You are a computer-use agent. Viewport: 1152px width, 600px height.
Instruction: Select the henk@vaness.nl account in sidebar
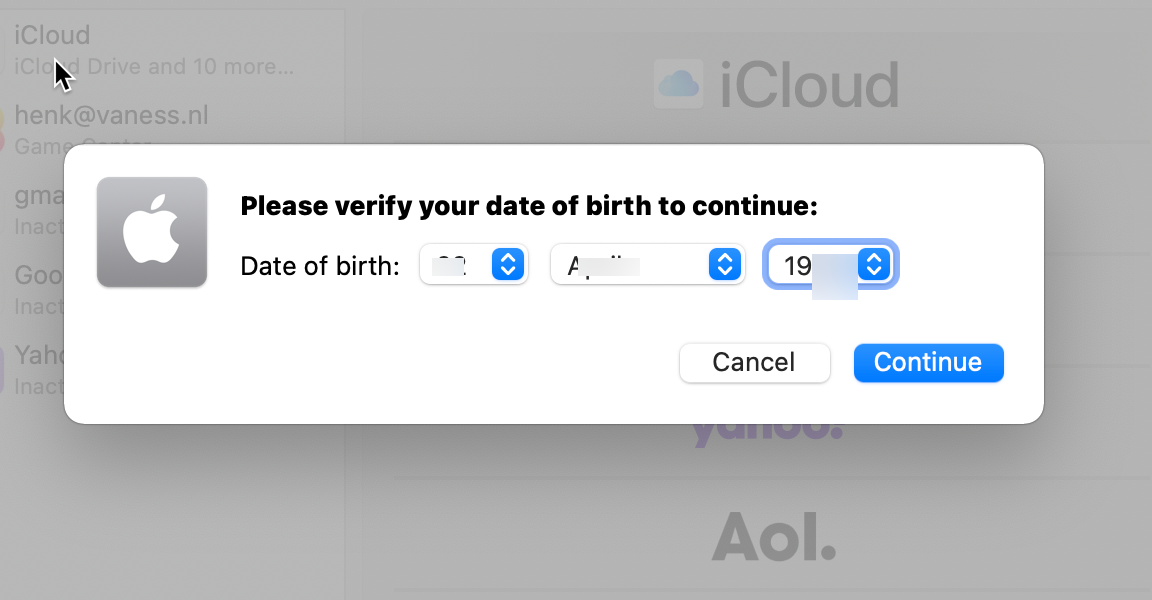(150, 128)
